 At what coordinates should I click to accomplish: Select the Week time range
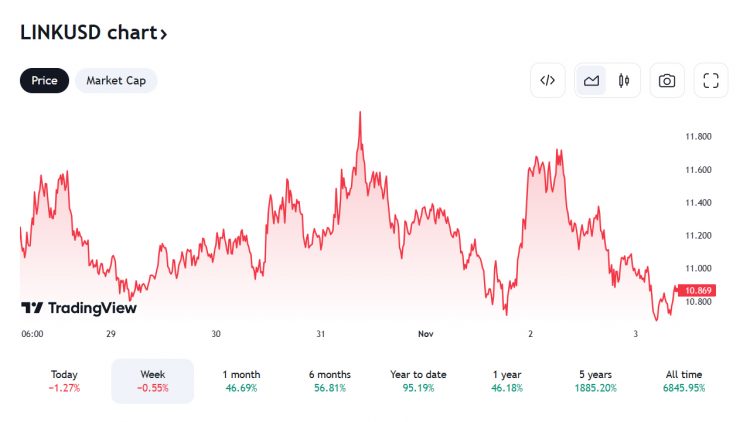pos(153,381)
